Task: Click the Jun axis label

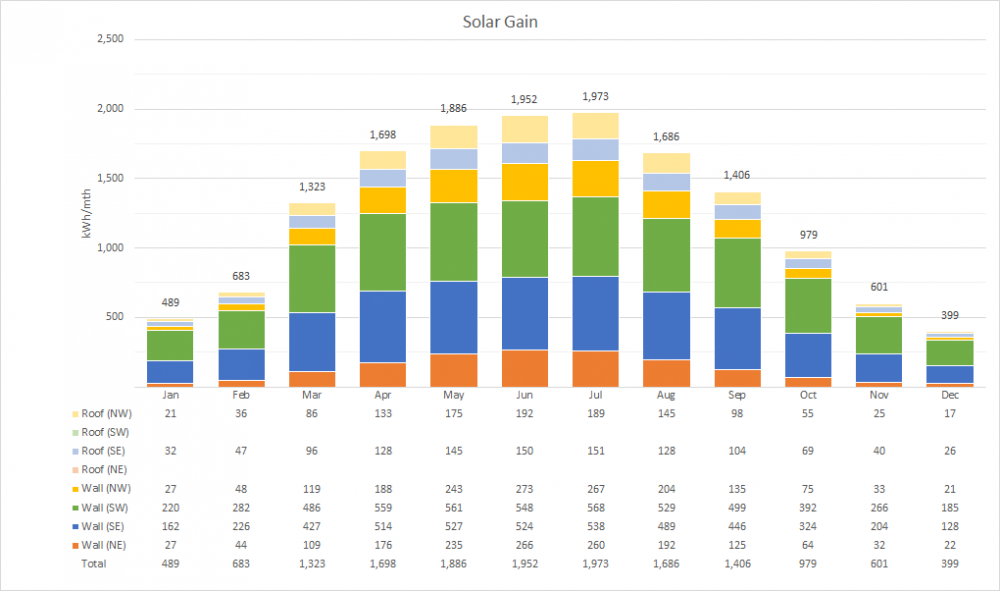Action: 524,395
